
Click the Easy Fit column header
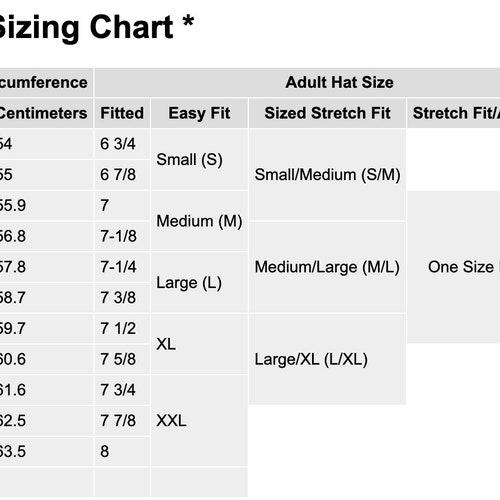point(199,113)
